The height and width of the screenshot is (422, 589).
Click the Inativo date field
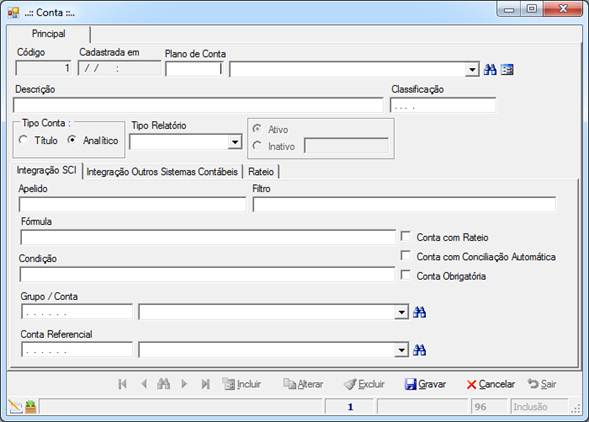[346, 146]
